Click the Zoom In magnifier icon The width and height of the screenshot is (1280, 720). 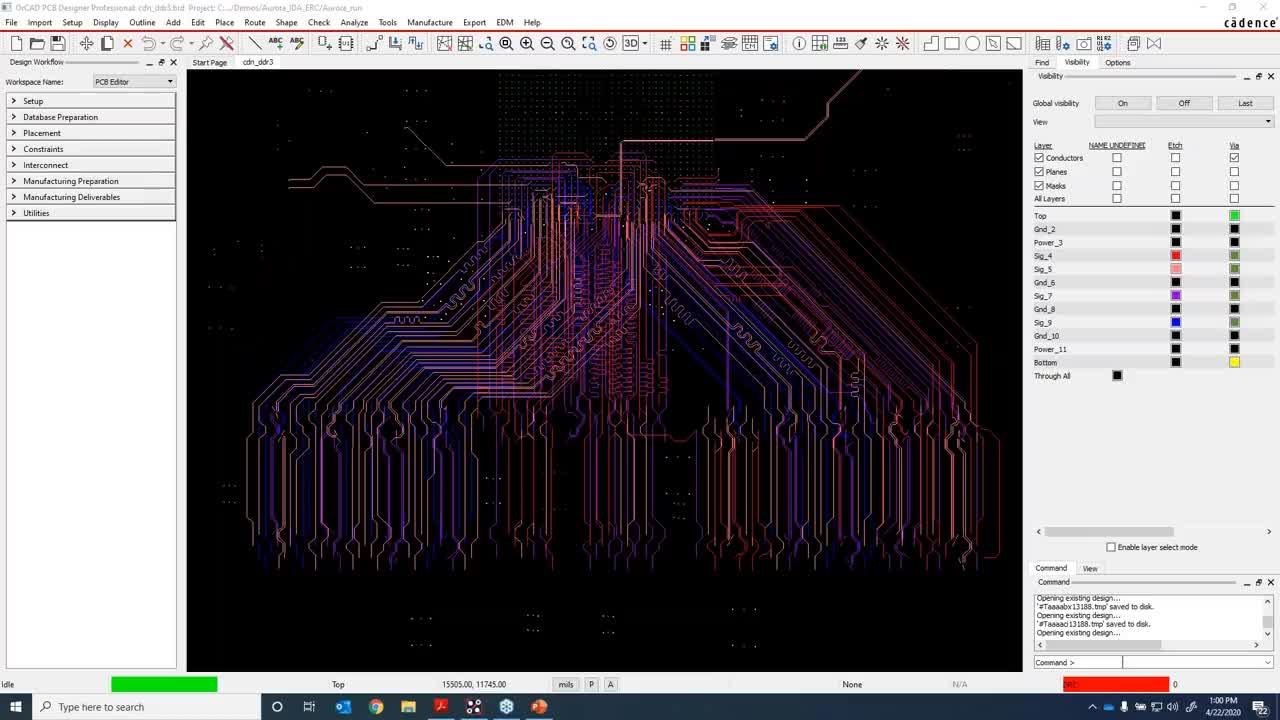(526, 43)
